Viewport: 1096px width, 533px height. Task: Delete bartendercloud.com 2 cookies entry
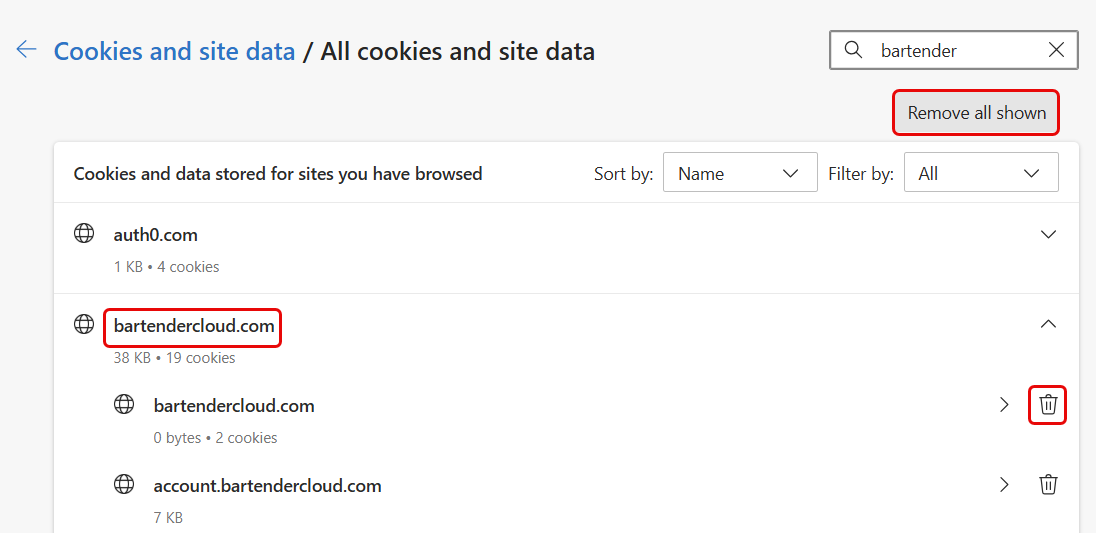[x=1048, y=404]
